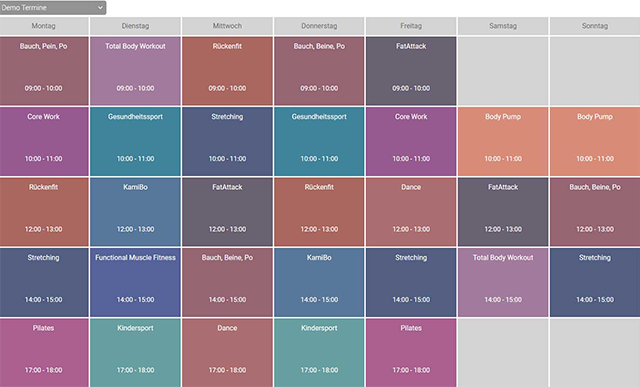The width and height of the screenshot is (640, 387).
Task: Open Monday's Rückenfit 12:00 class
Action: (44, 212)
